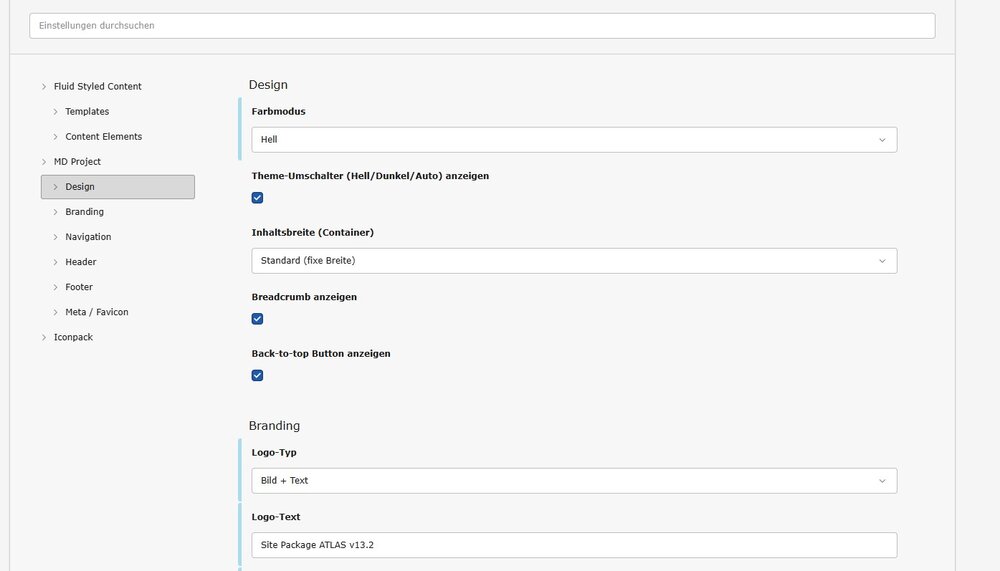Open the Templates category

[87, 112]
